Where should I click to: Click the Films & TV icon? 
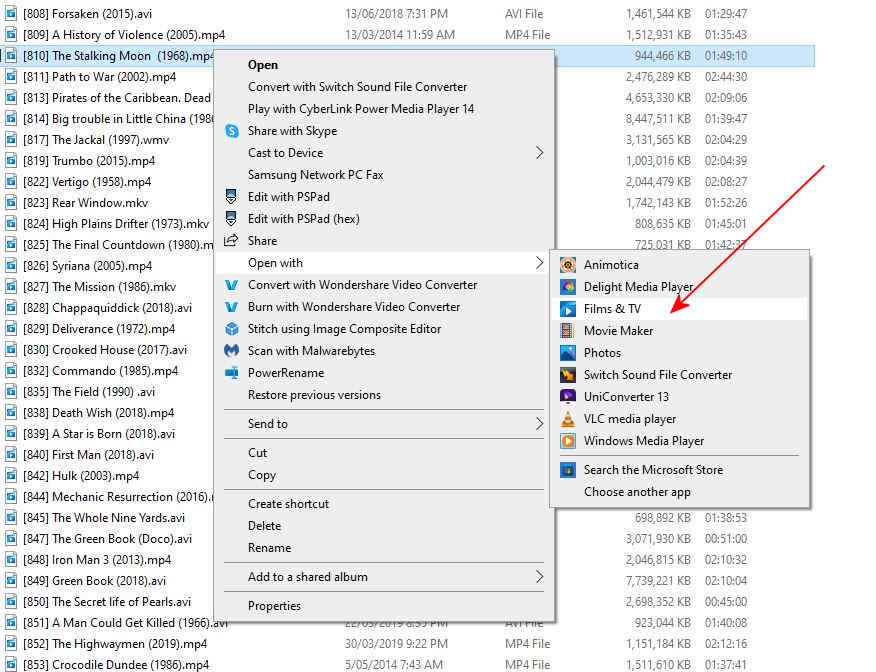(x=568, y=309)
